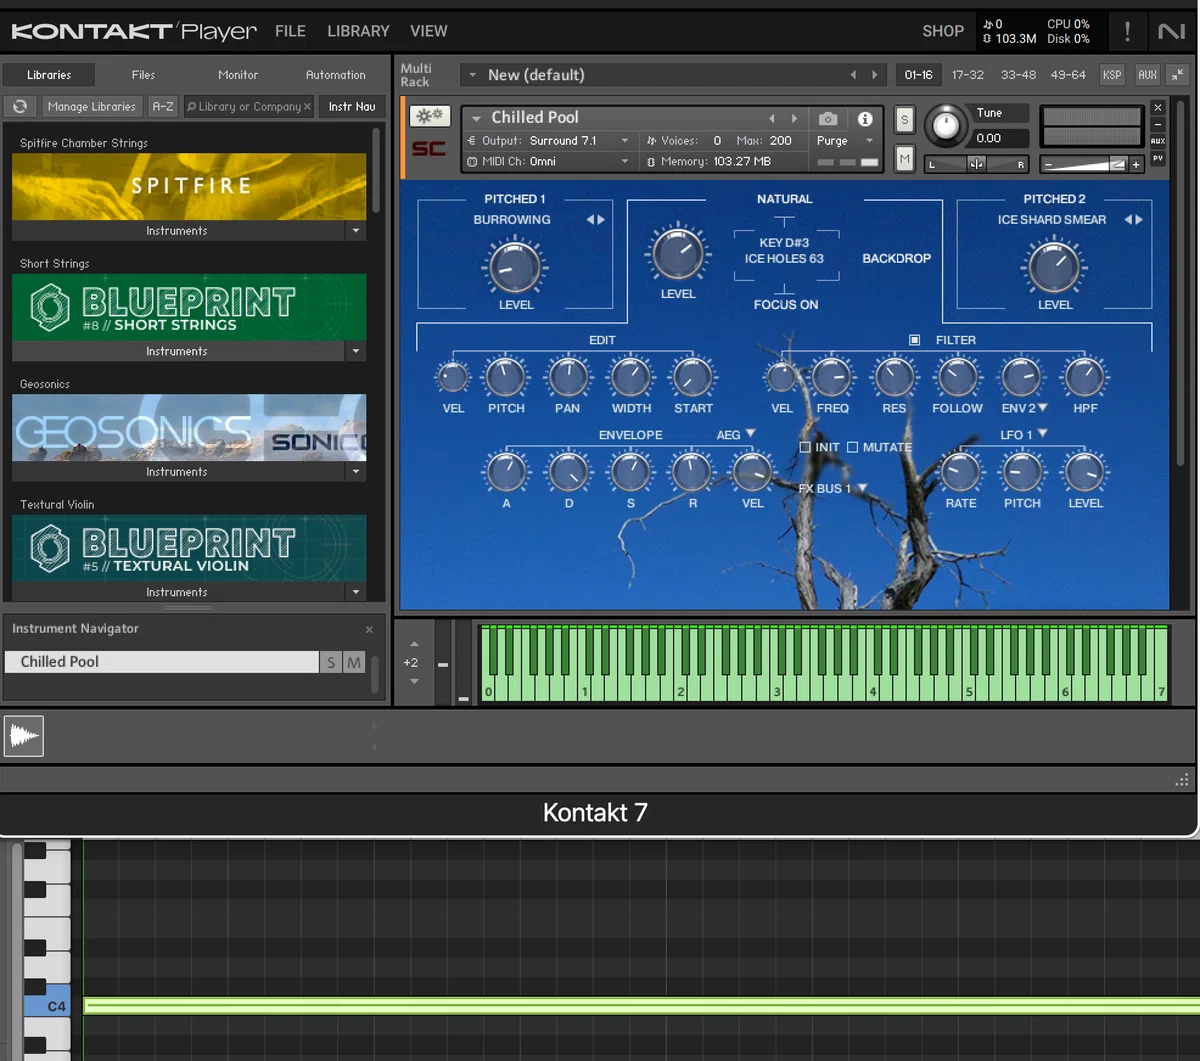Solo instrument with header S button

pos(904,120)
